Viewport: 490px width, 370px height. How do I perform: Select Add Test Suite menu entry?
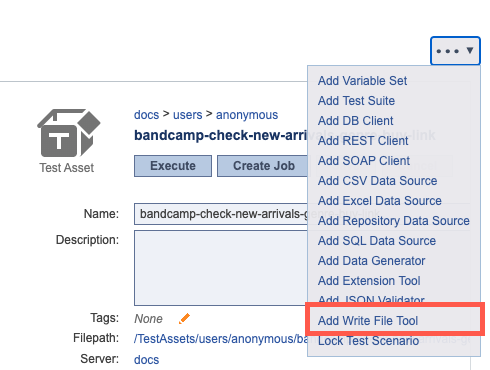coord(356,101)
